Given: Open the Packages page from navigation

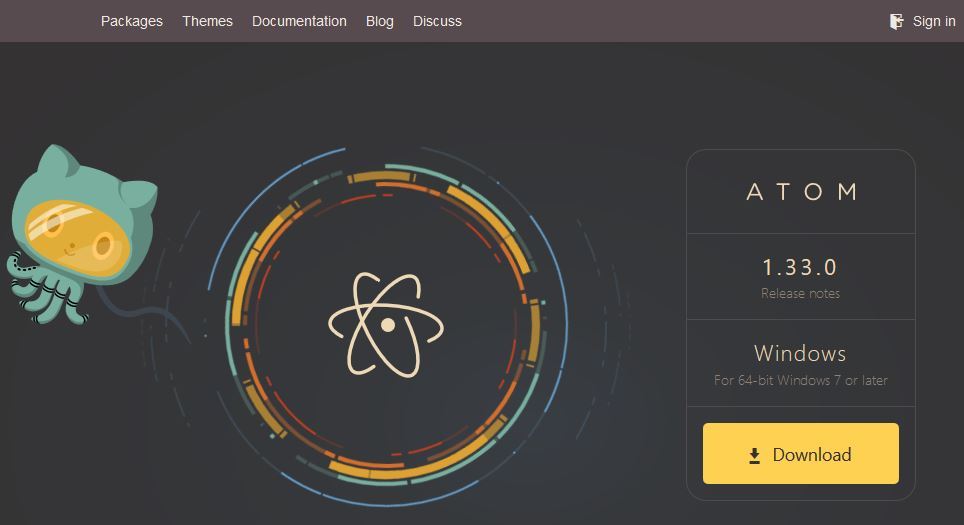Looking at the screenshot, I should pos(131,21).
